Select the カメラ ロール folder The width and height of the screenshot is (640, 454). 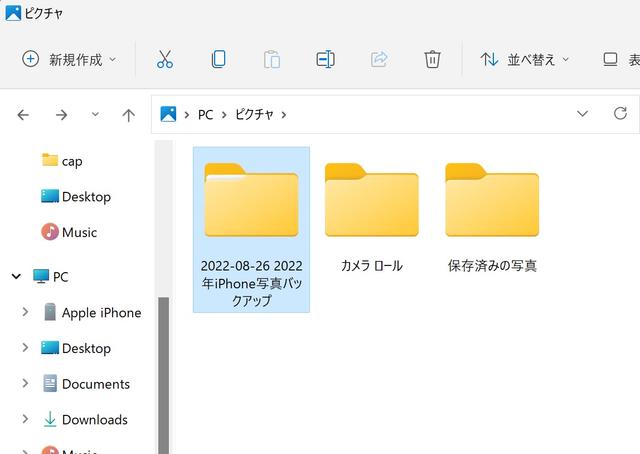point(371,218)
